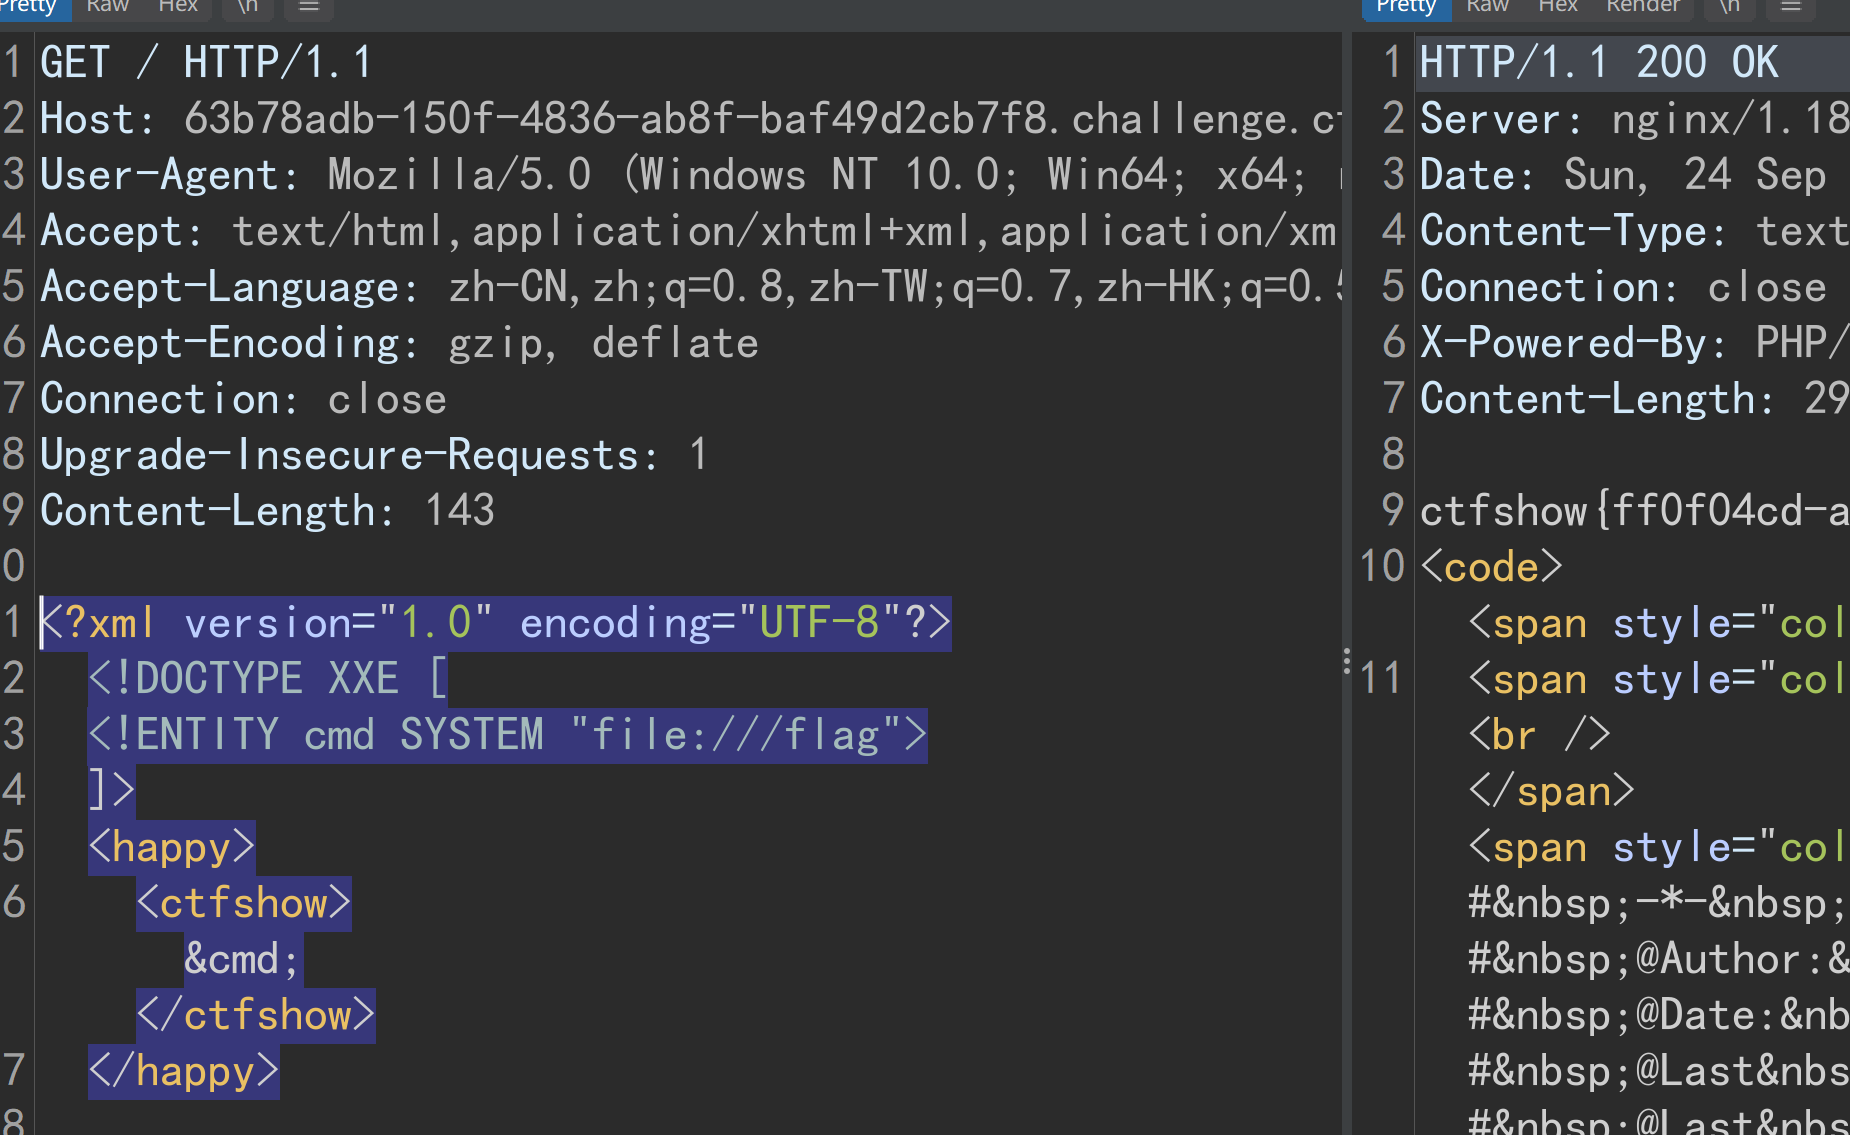Screen dimensions: 1850x1135
Task: Click the Accept-Language header line
Action: pos(689,287)
